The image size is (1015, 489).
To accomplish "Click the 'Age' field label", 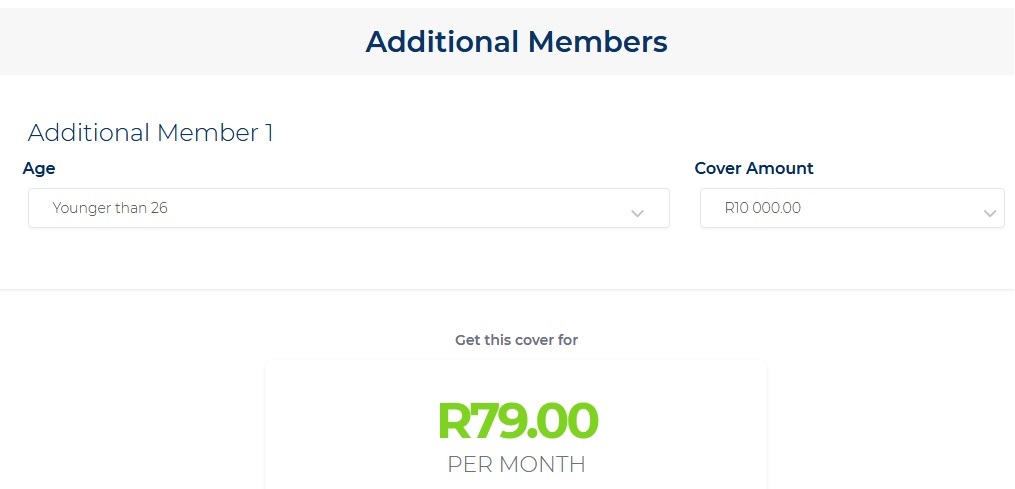I will [39, 168].
